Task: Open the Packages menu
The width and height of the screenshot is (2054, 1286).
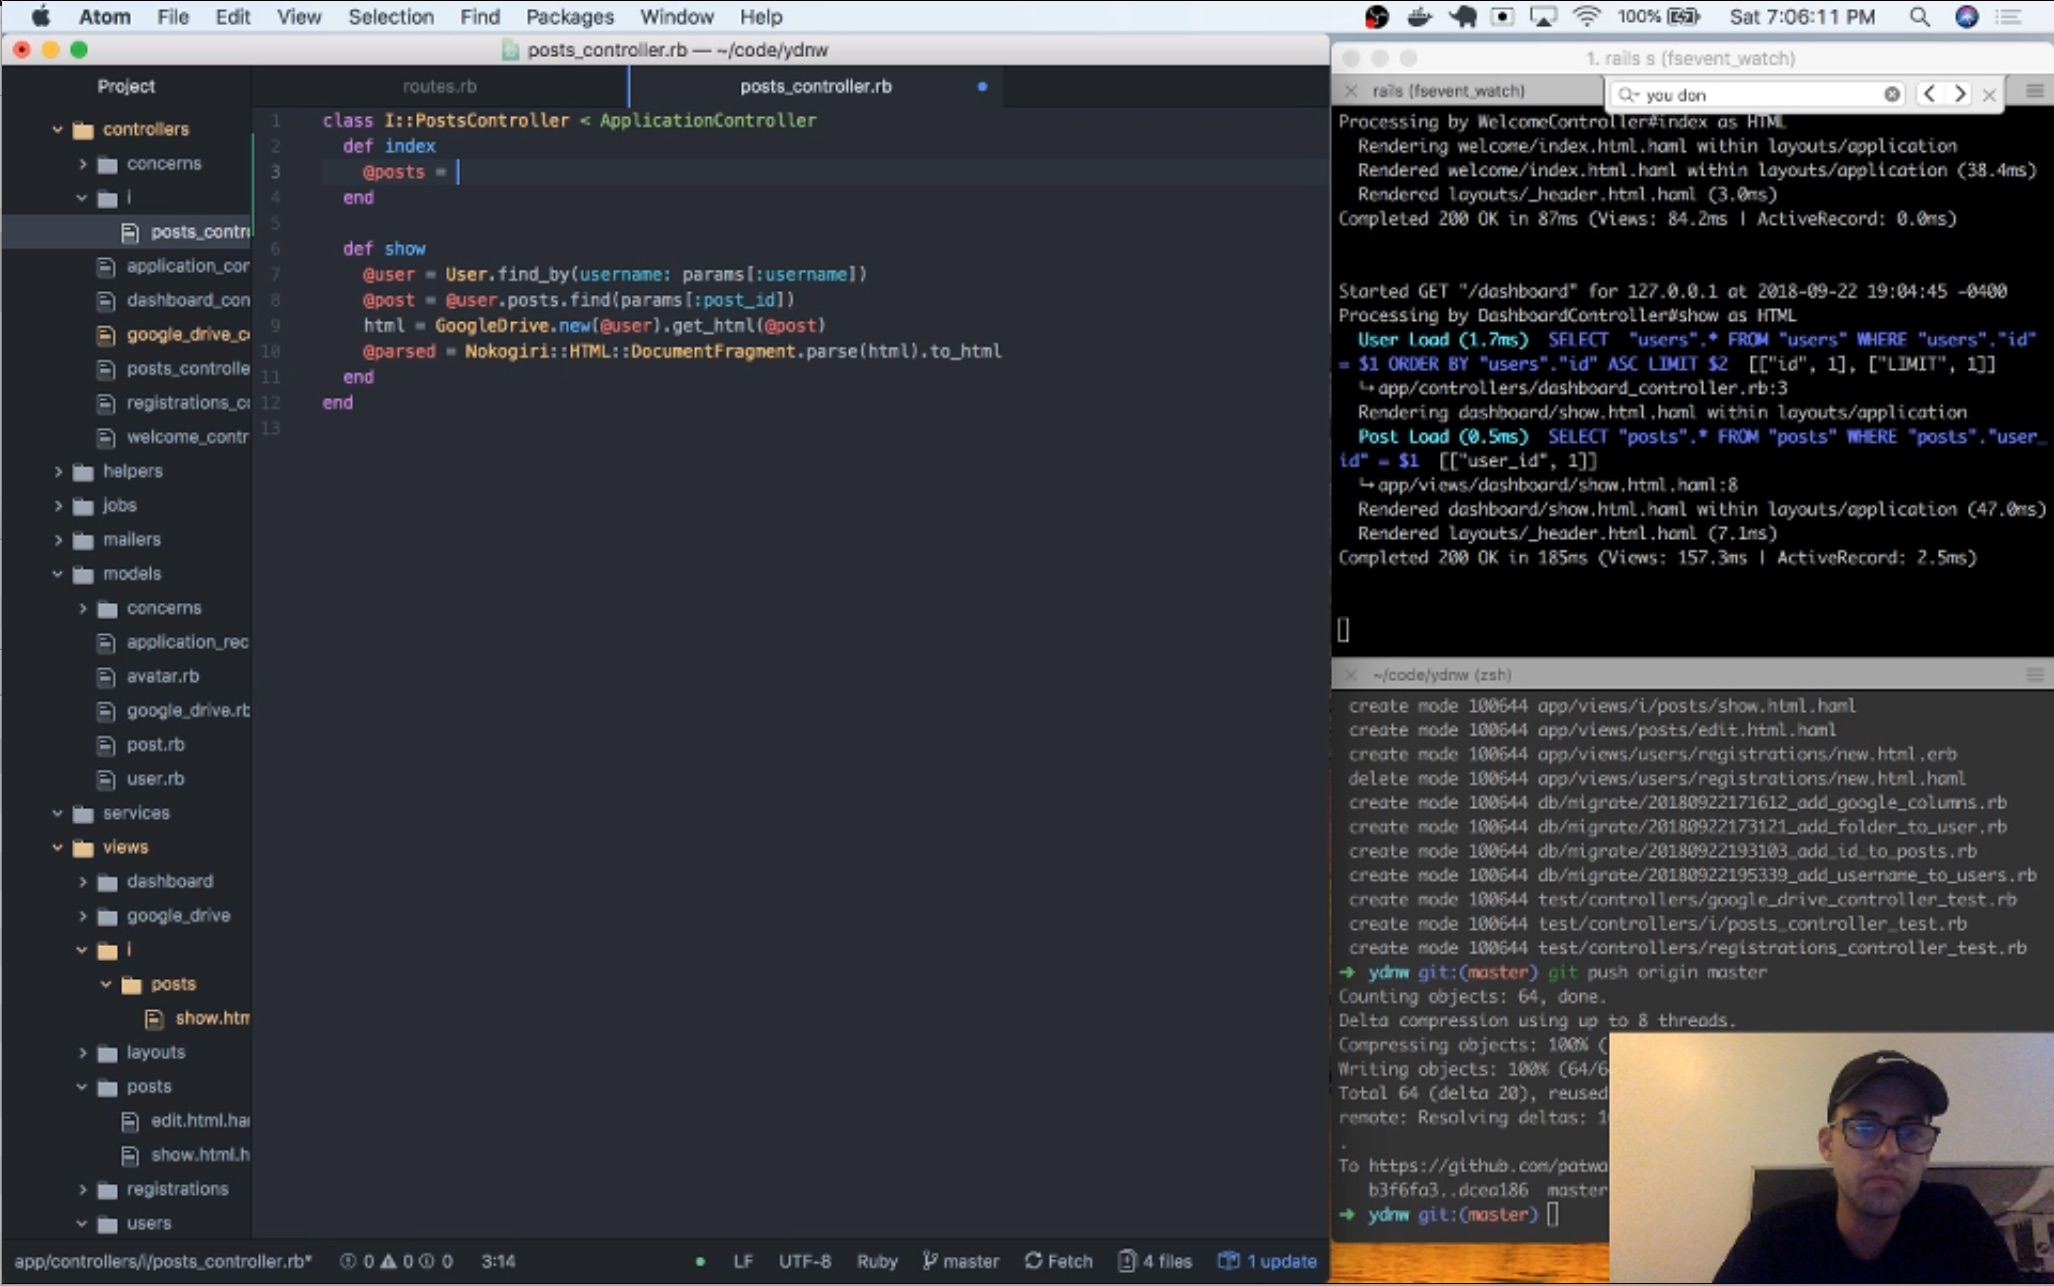Action: tap(569, 17)
